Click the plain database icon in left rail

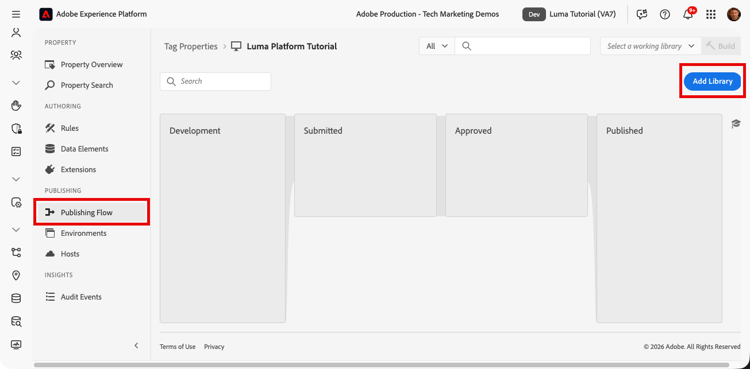(x=16, y=299)
